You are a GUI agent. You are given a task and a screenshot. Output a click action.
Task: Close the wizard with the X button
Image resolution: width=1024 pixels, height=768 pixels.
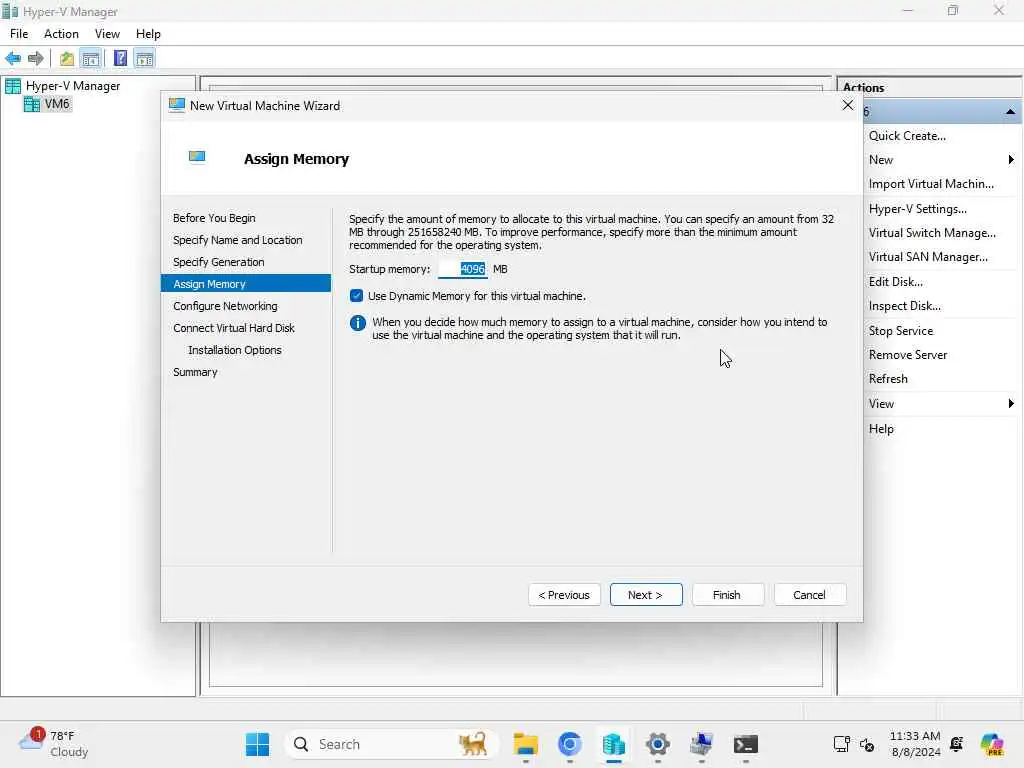pyautogui.click(x=848, y=105)
